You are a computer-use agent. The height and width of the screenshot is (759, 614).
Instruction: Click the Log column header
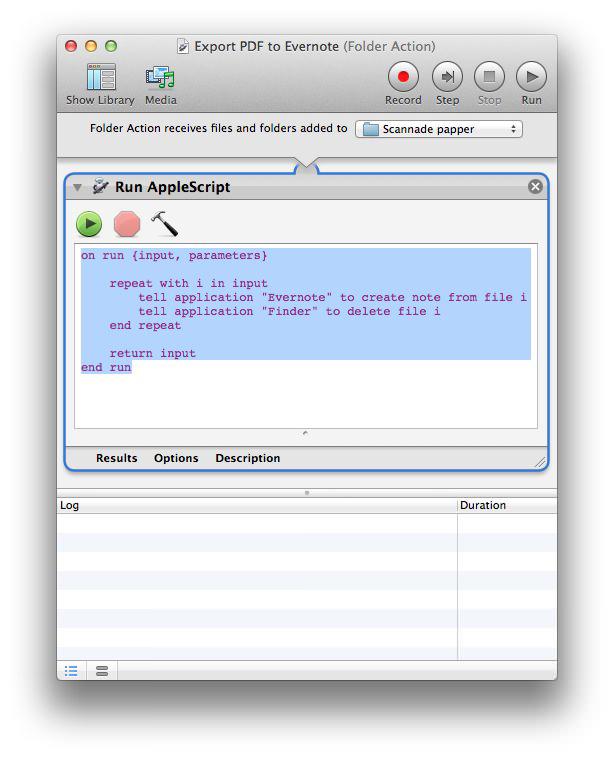[257, 505]
